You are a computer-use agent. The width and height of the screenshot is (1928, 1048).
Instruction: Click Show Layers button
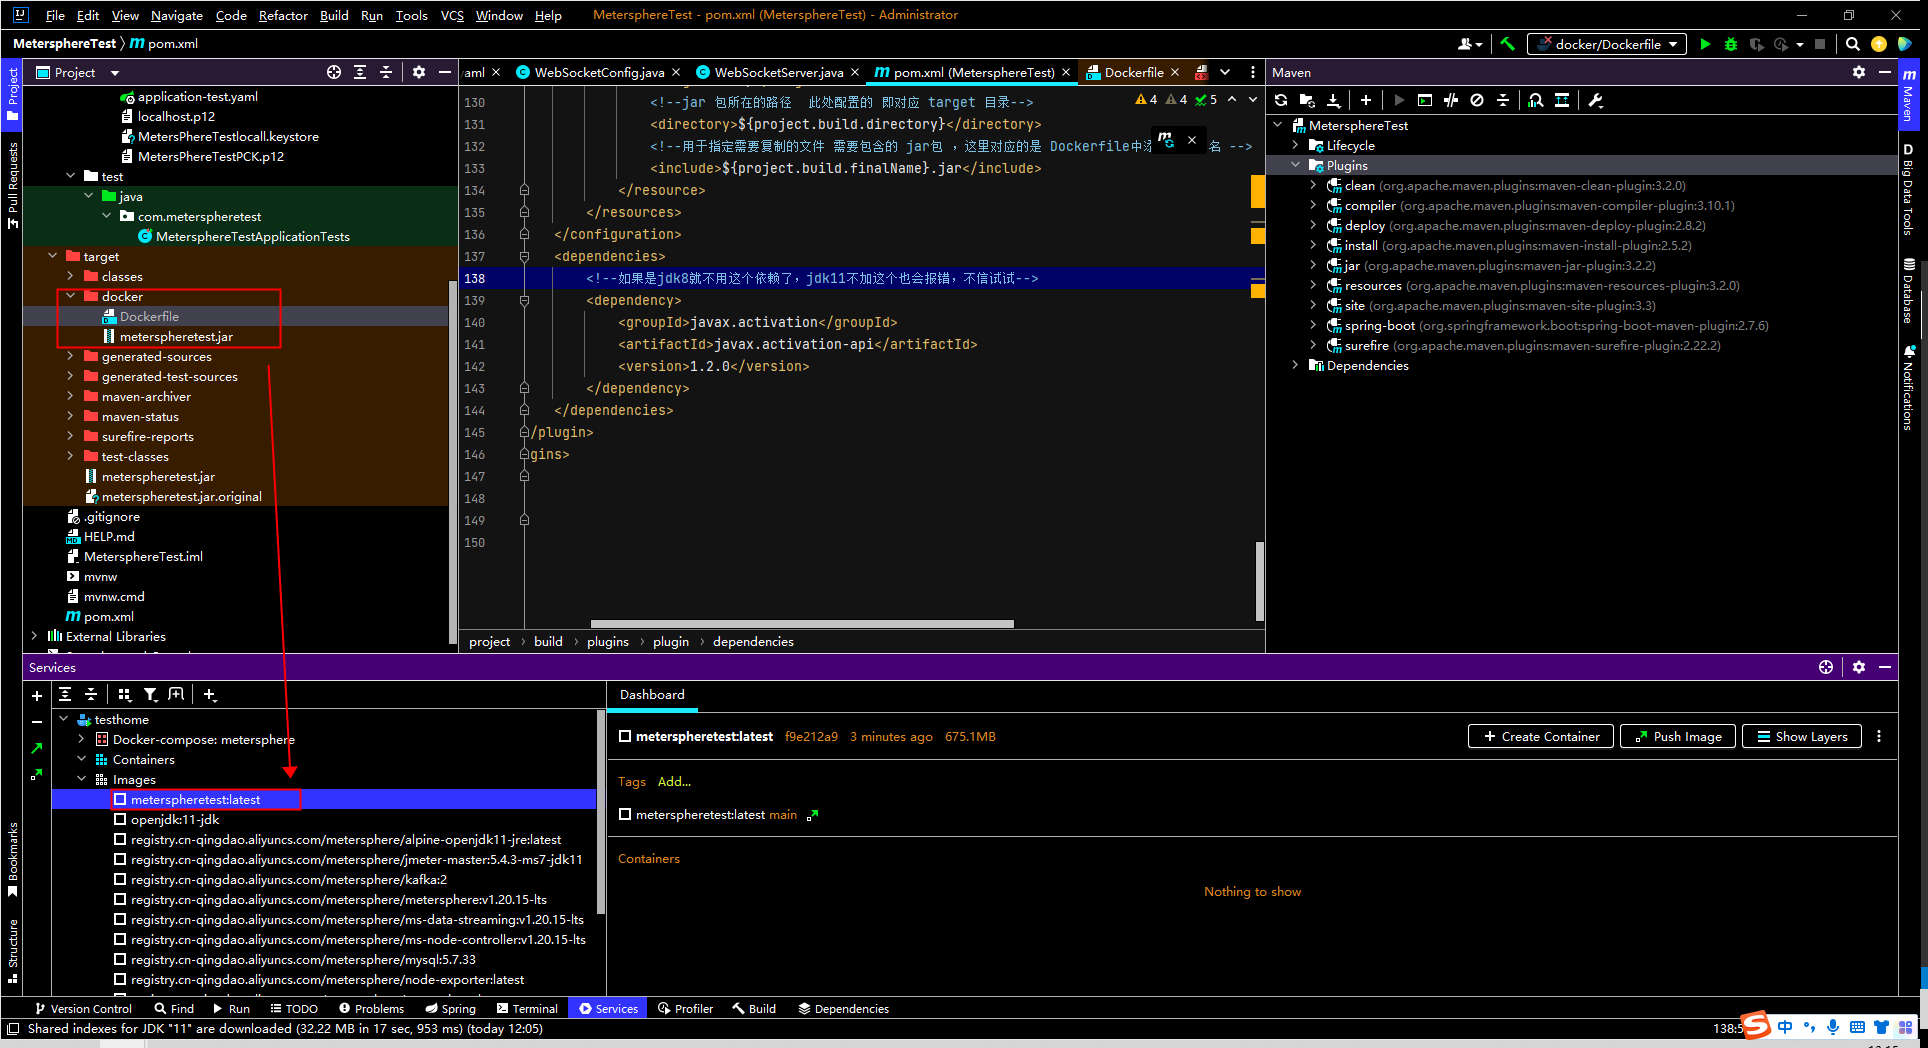(x=1802, y=736)
